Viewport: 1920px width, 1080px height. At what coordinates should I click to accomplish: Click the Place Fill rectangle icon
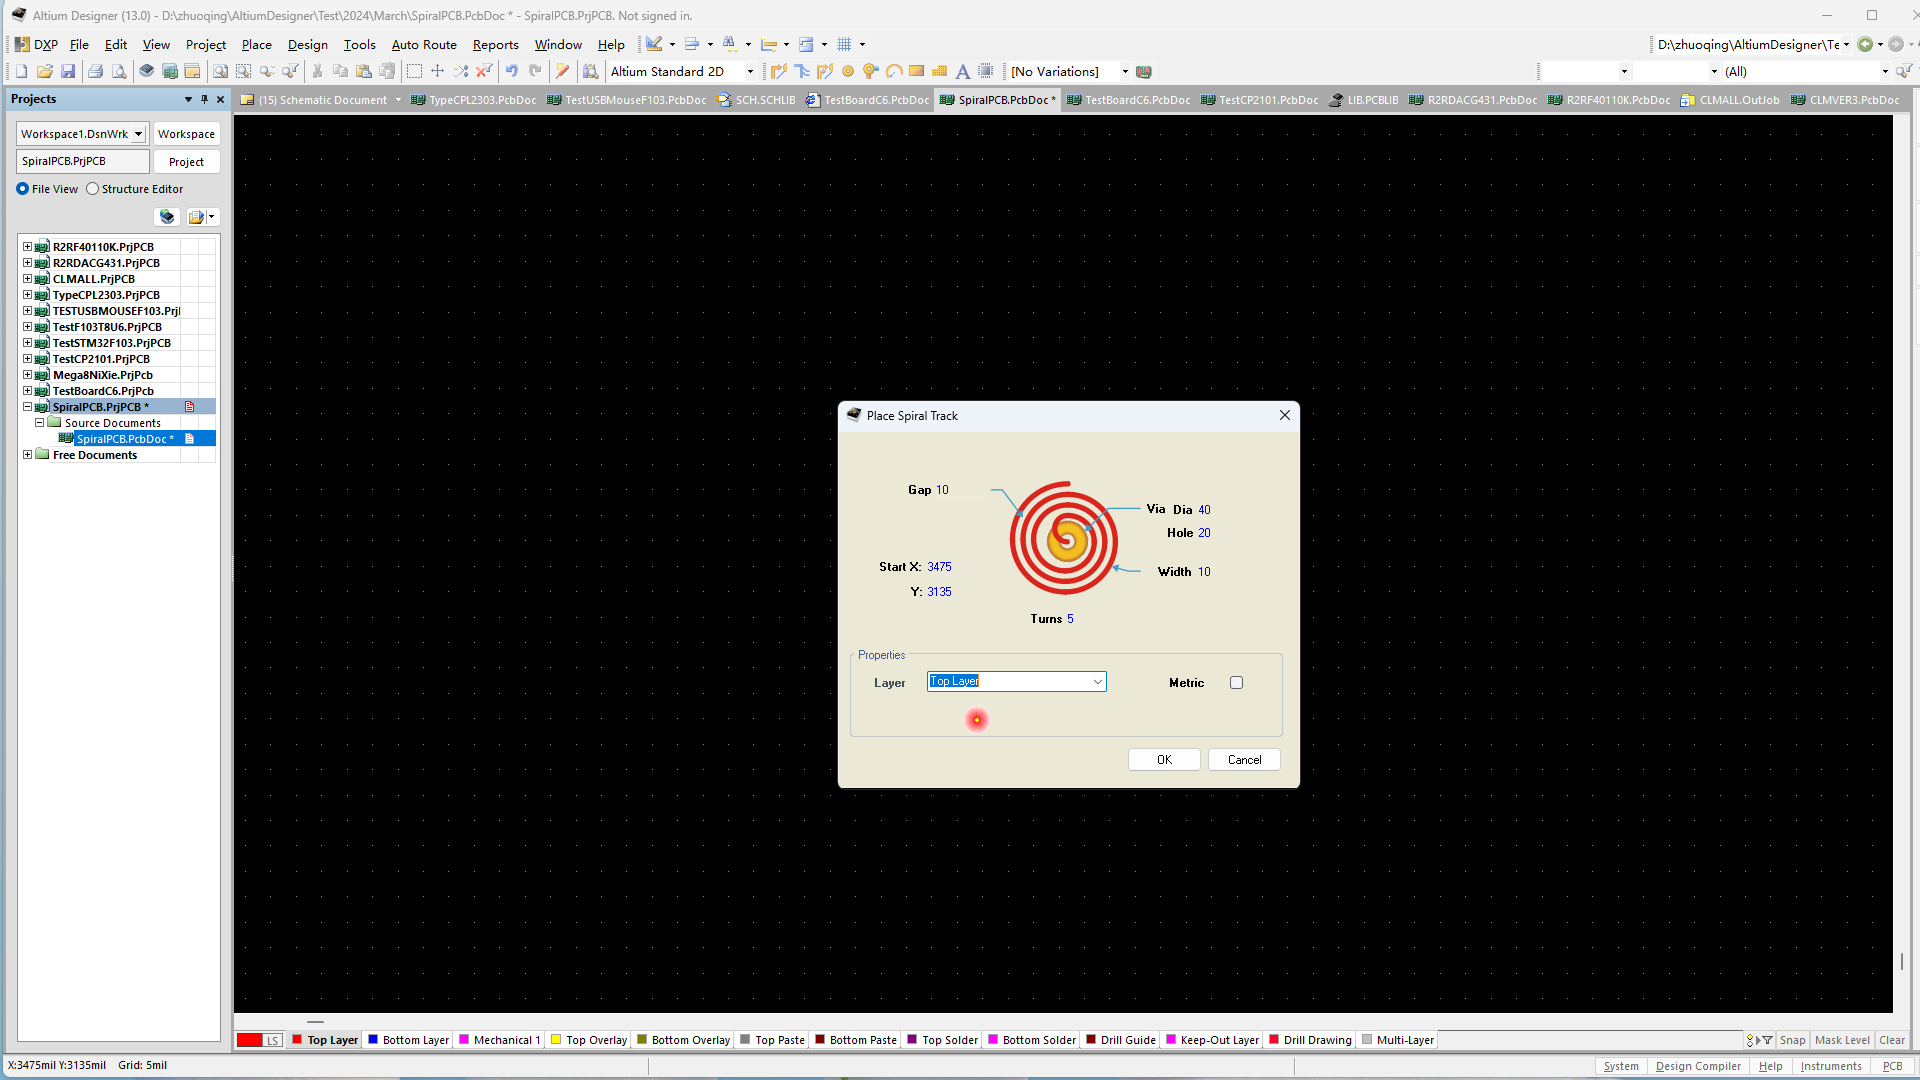tap(916, 71)
